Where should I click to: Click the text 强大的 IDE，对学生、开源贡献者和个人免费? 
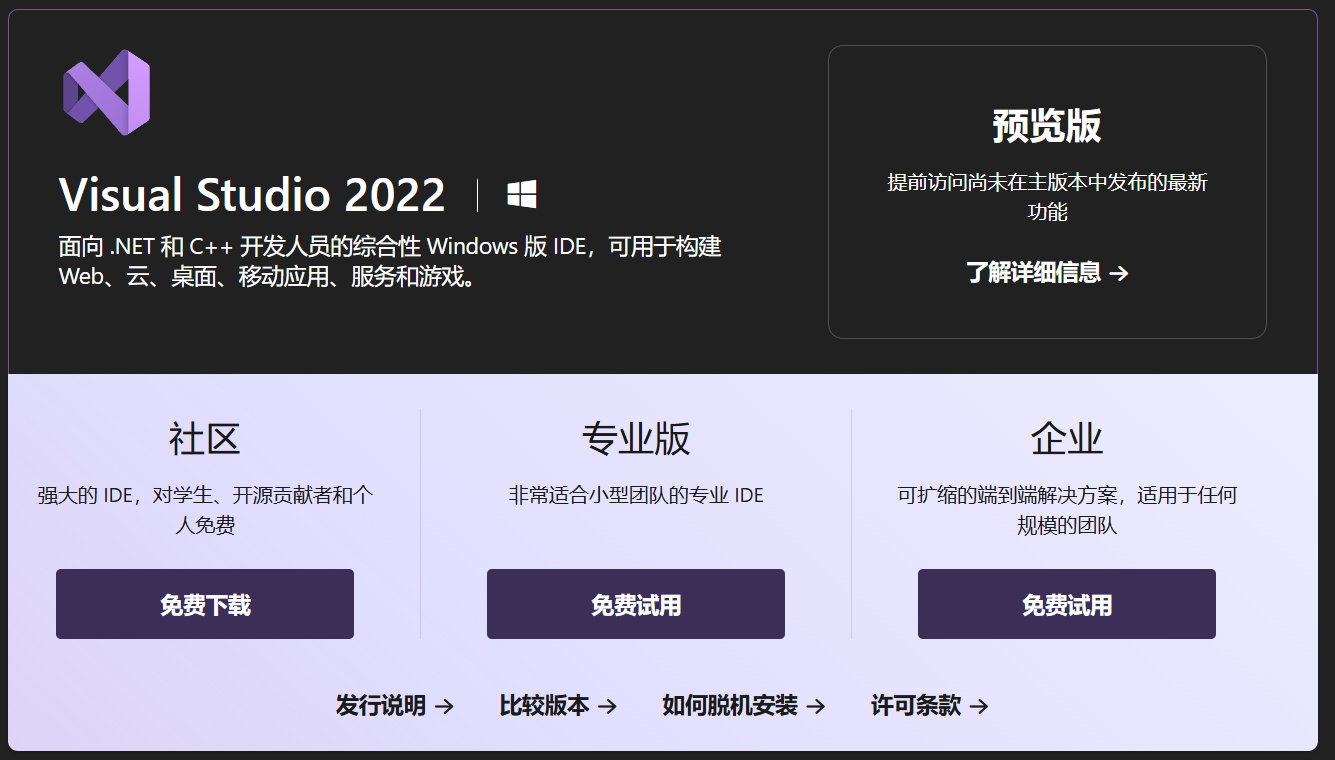(x=205, y=510)
